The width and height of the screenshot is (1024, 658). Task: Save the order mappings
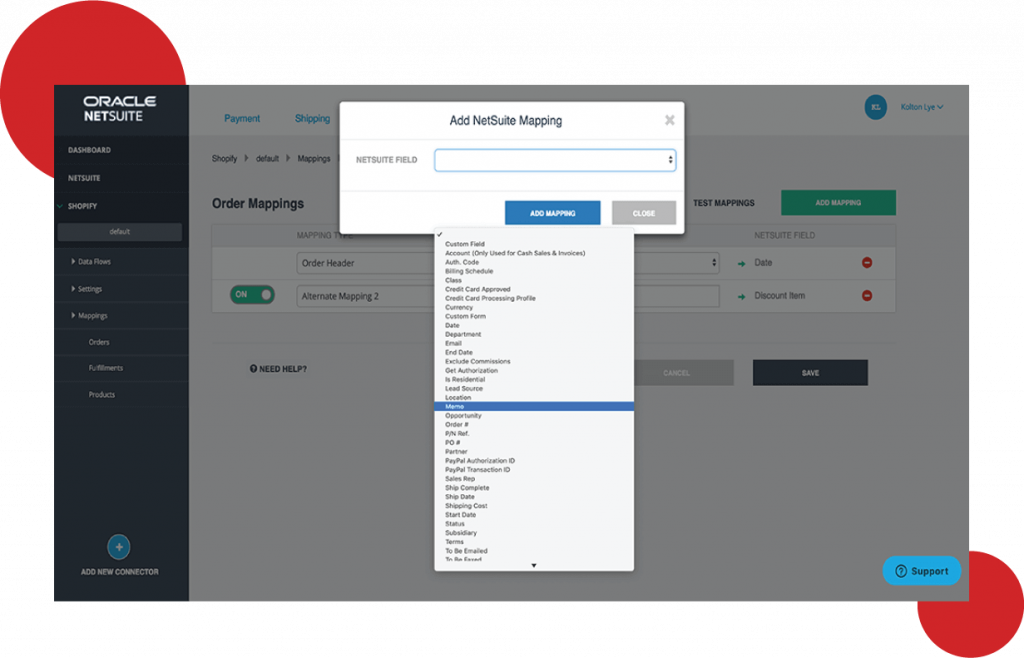(810, 373)
